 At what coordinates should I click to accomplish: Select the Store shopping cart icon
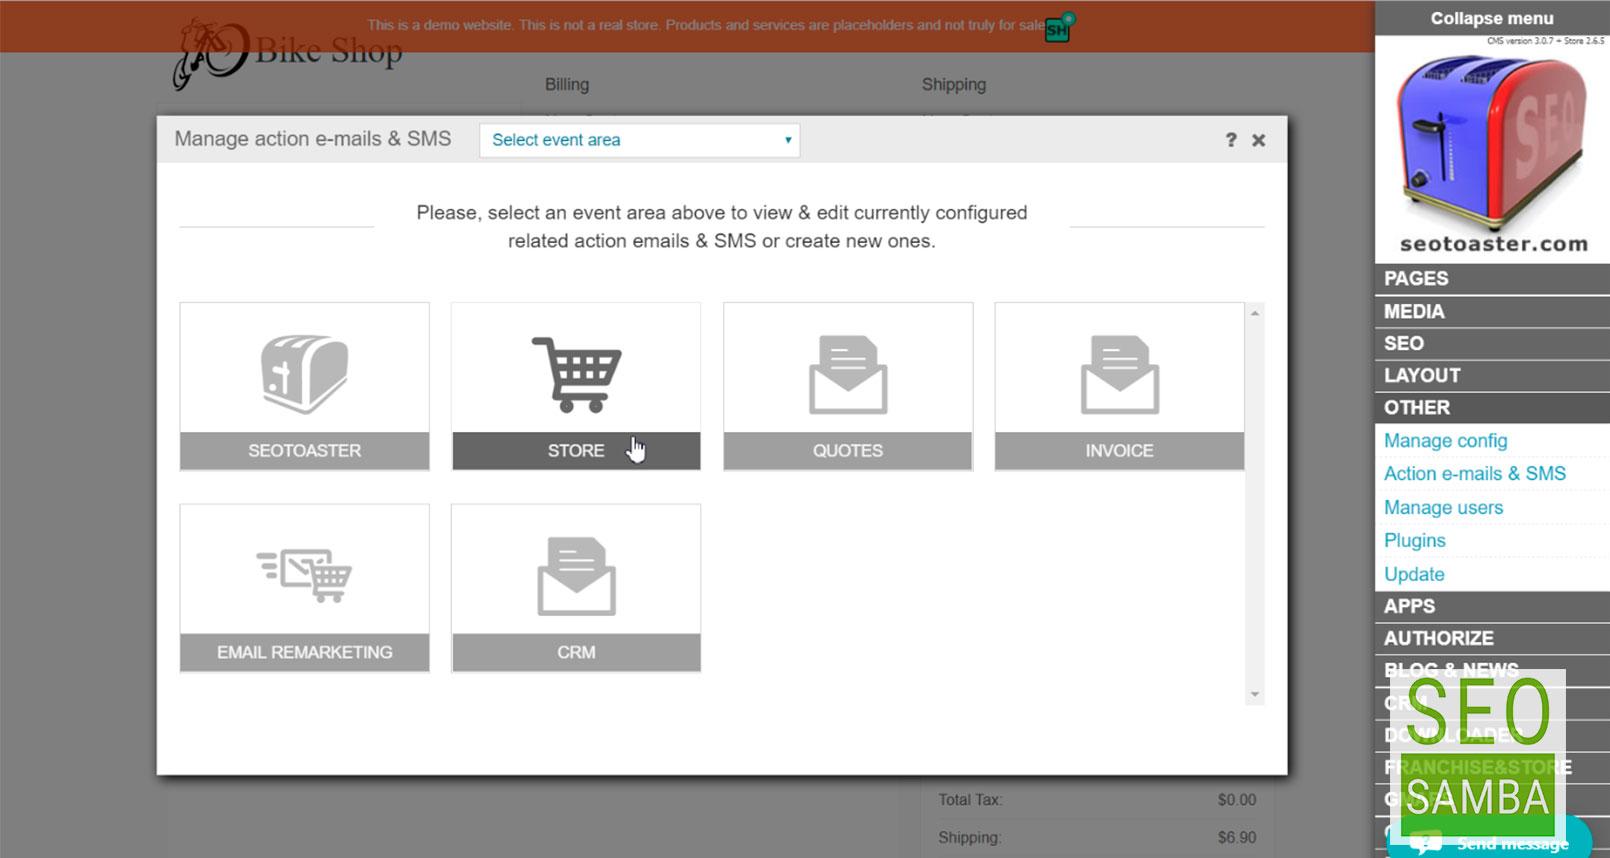(576, 374)
